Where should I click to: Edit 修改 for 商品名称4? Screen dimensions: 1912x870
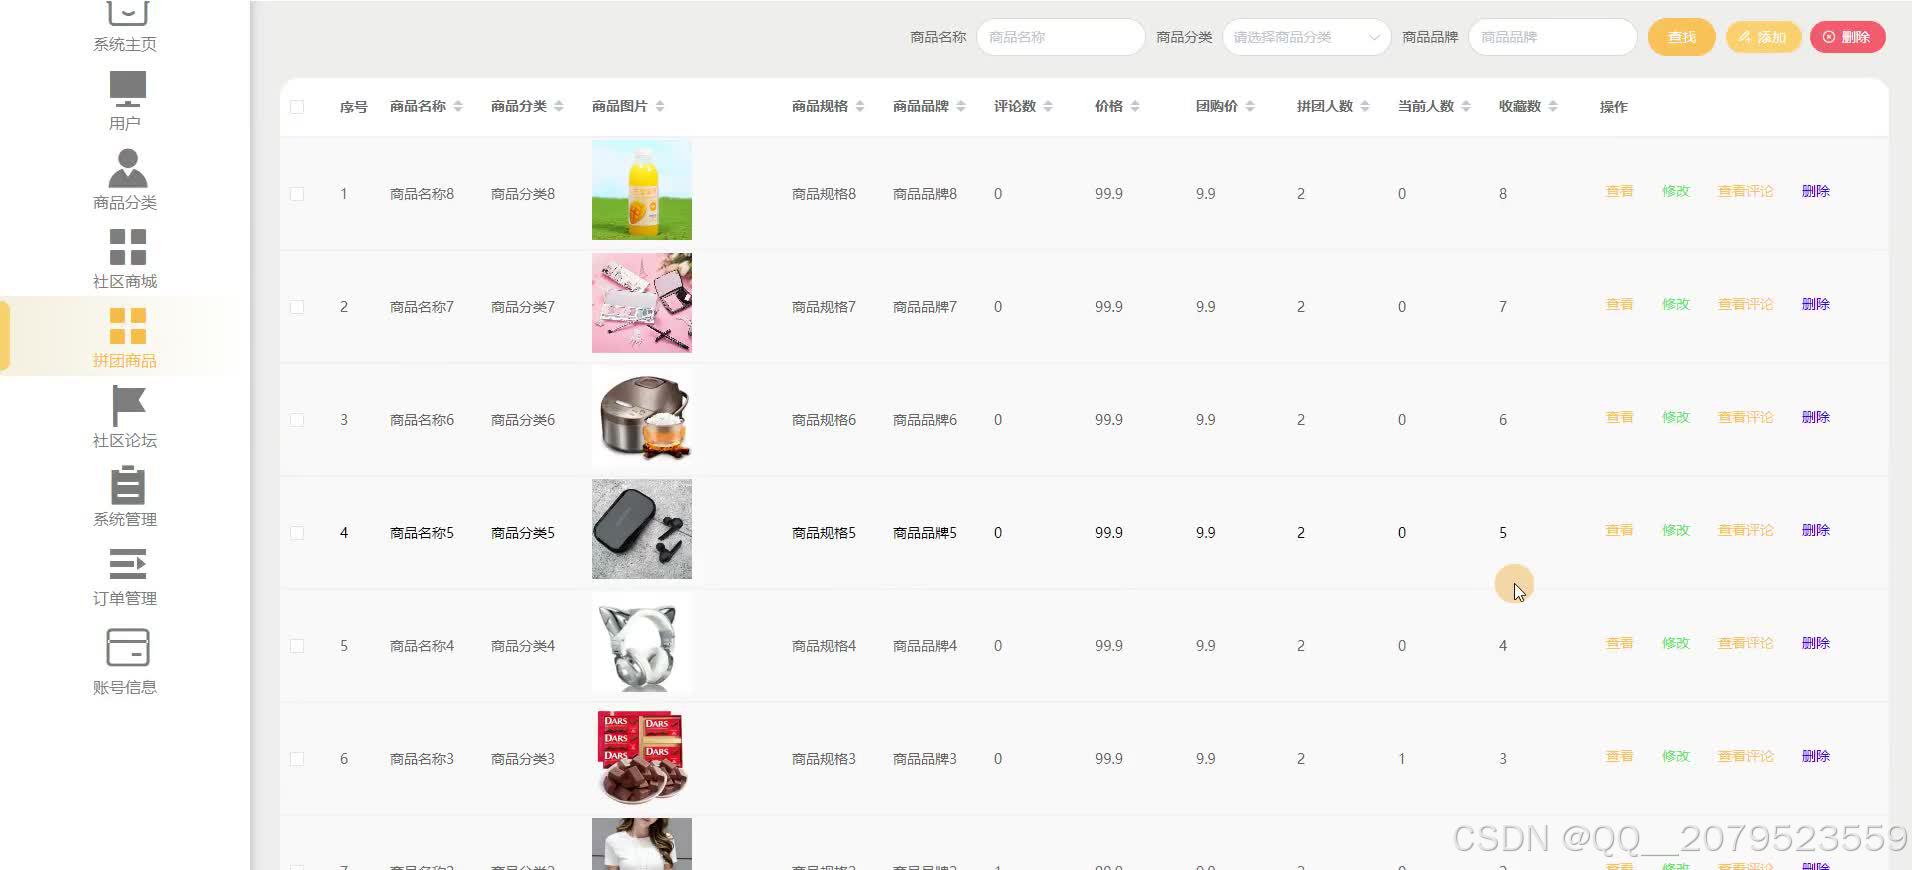tap(1676, 643)
